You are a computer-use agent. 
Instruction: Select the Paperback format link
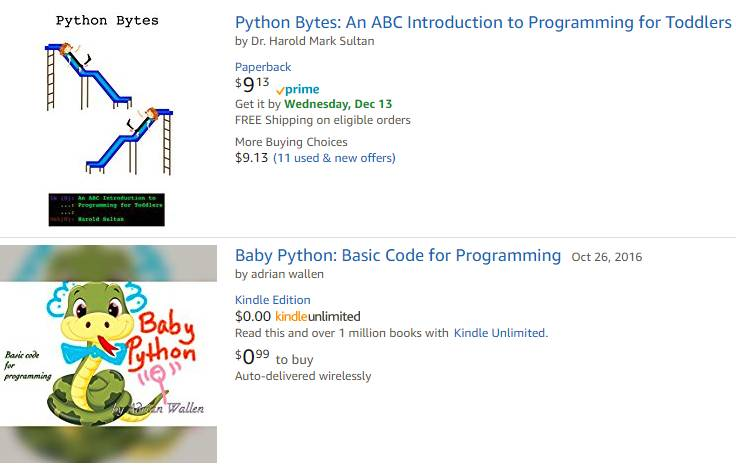[x=263, y=67]
